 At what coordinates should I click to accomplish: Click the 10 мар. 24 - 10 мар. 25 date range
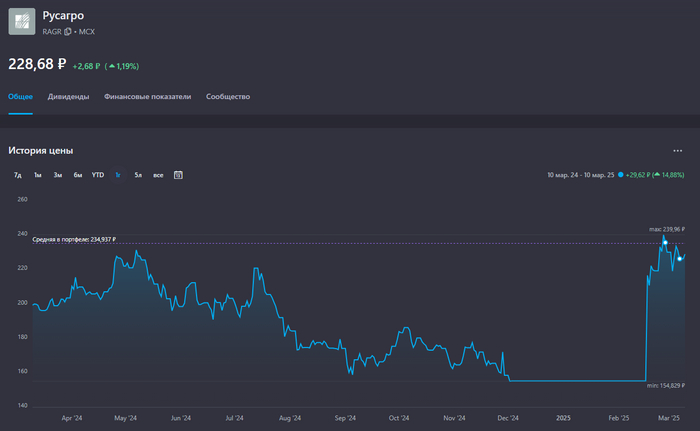click(x=581, y=175)
